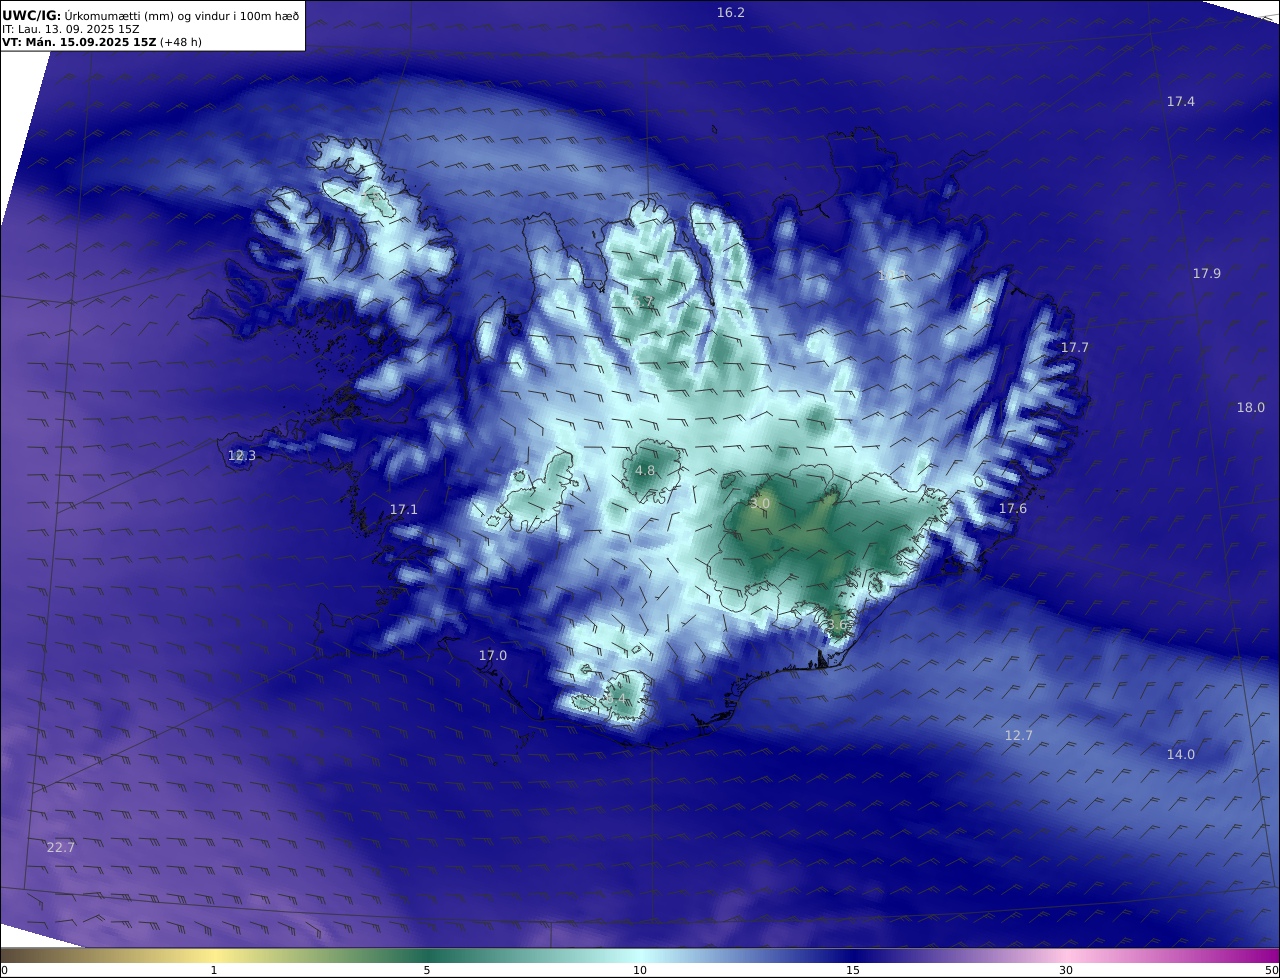Screen dimensions: 1280x978
Task: Click the 17.6 value label
Action: click(1013, 510)
